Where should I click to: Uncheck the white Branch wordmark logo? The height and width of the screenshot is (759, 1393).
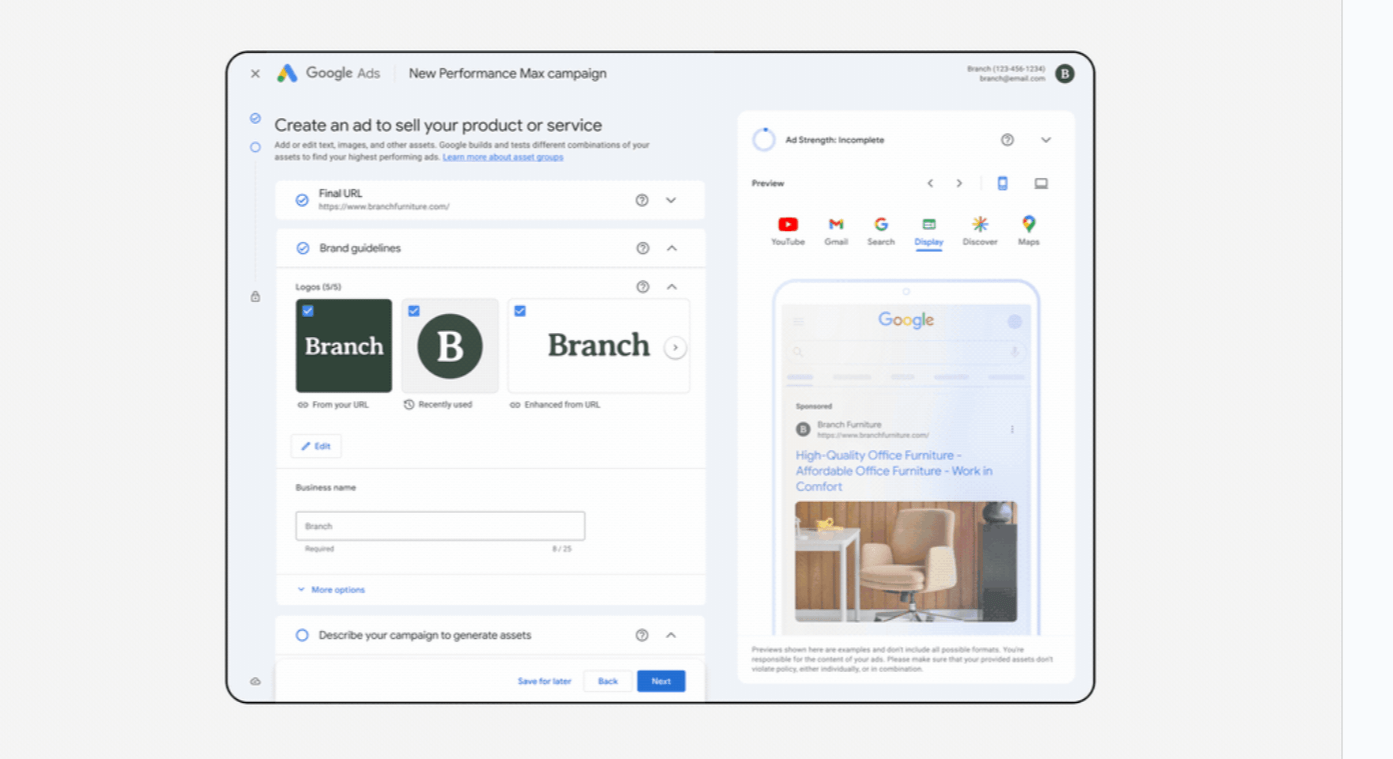click(x=520, y=311)
